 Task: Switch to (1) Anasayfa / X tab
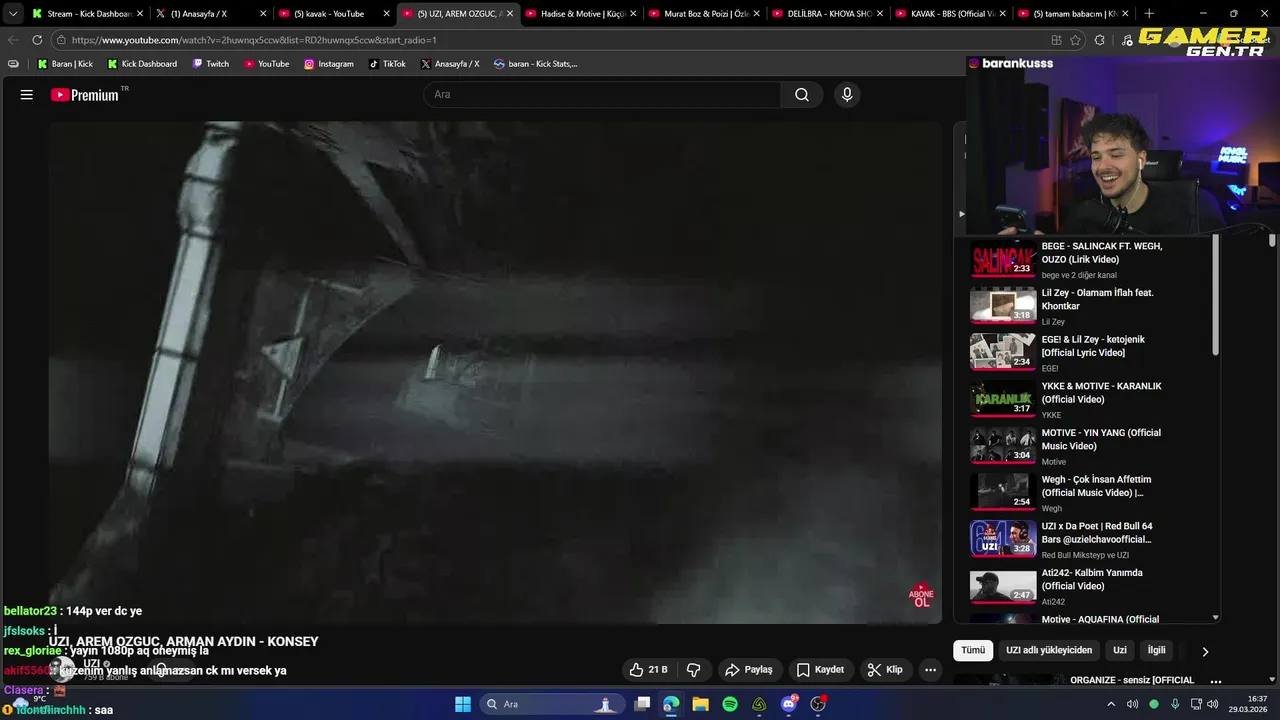click(211, 14)
